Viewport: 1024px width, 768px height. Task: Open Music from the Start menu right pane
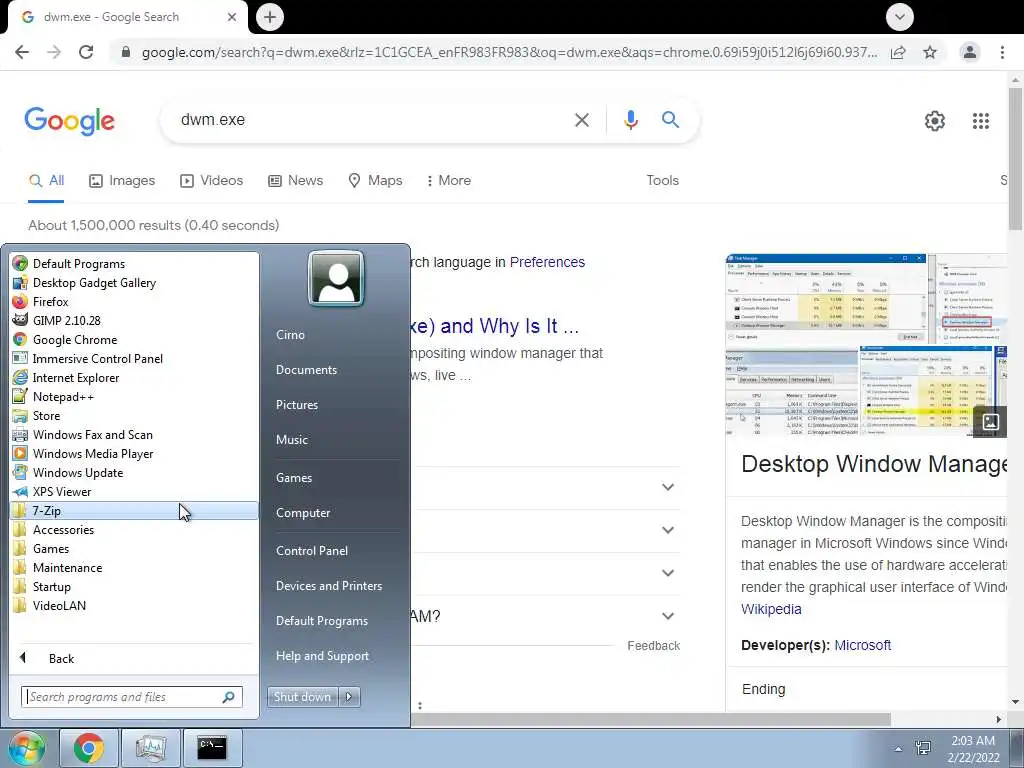(292, 440)
